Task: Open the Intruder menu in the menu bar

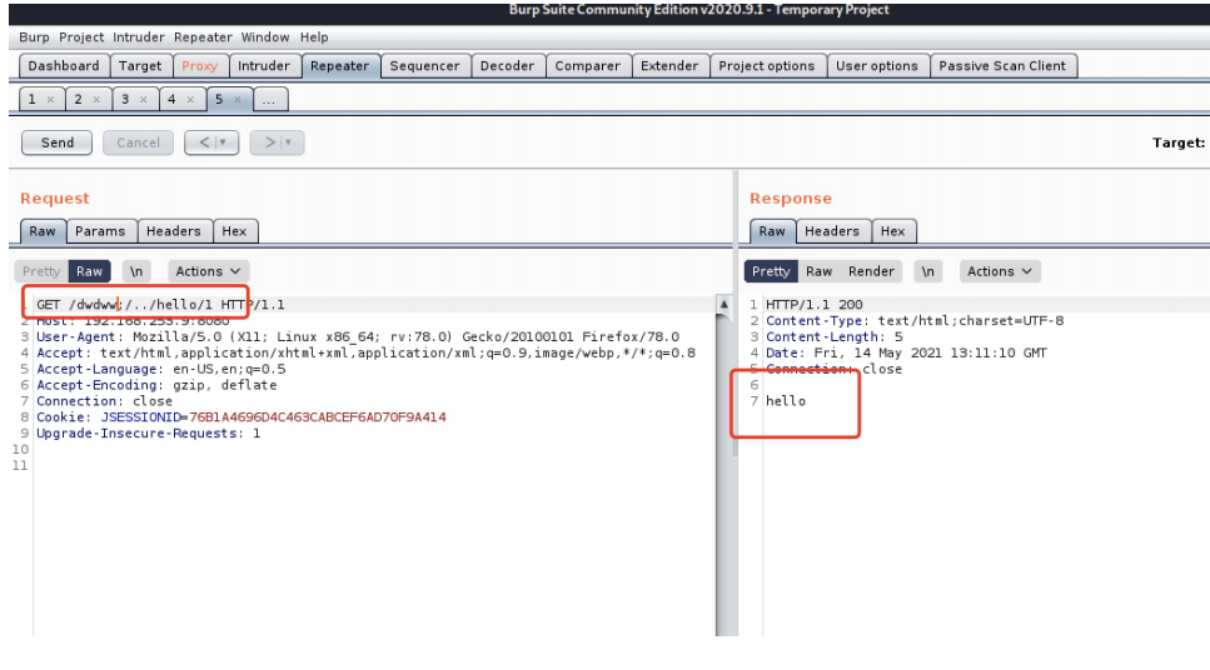Action: 139,37
